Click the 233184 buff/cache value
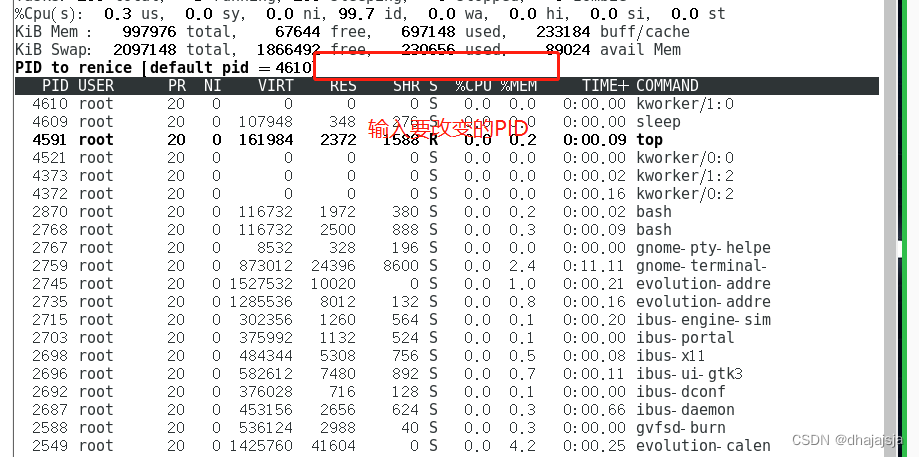 coord(563,32)
